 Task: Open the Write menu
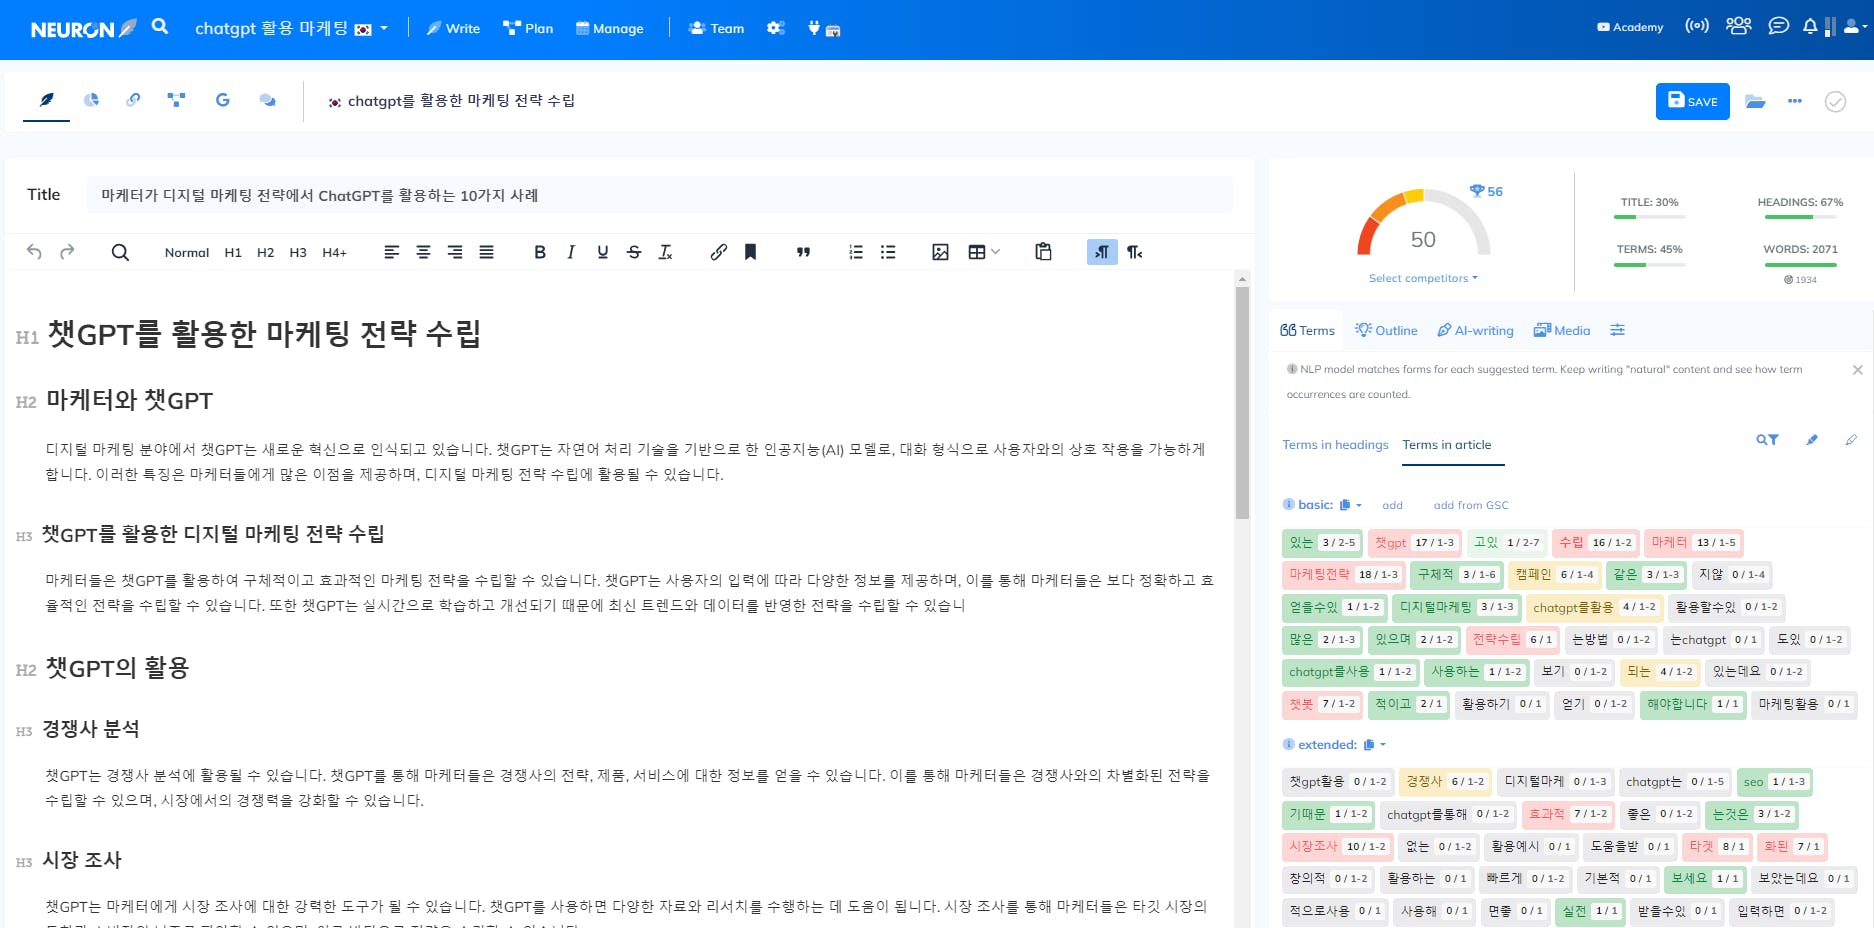[453, 28]
